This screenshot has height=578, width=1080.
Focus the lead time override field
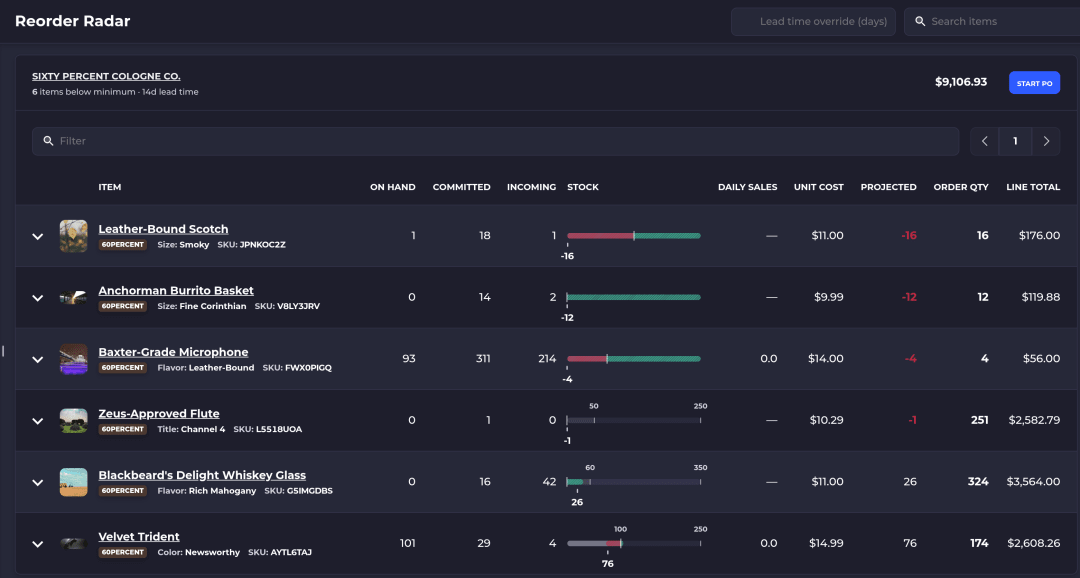tap(813, 21)
